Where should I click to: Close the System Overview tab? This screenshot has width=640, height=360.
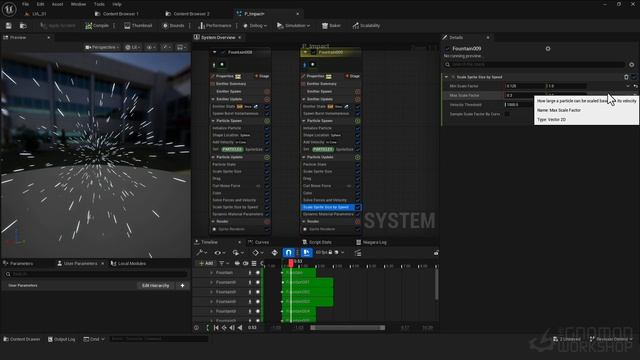coord(240,38)
